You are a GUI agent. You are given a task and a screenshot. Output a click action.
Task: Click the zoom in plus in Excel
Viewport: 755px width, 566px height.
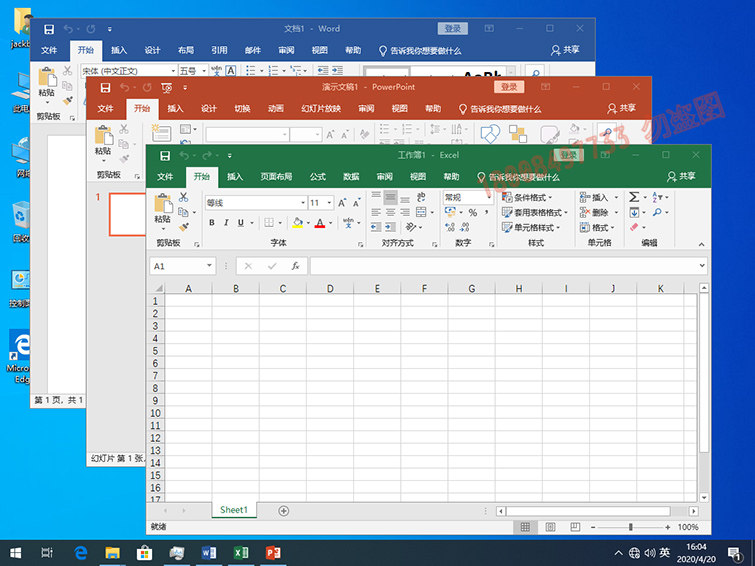tap(667, 527)
